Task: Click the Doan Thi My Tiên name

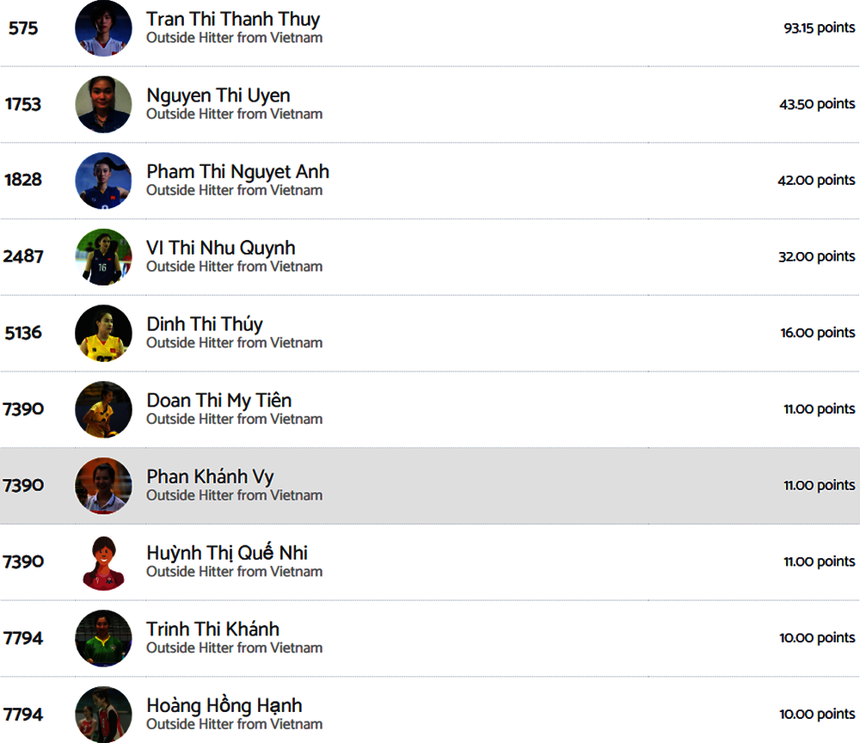Action: click(x=219, y=400)
